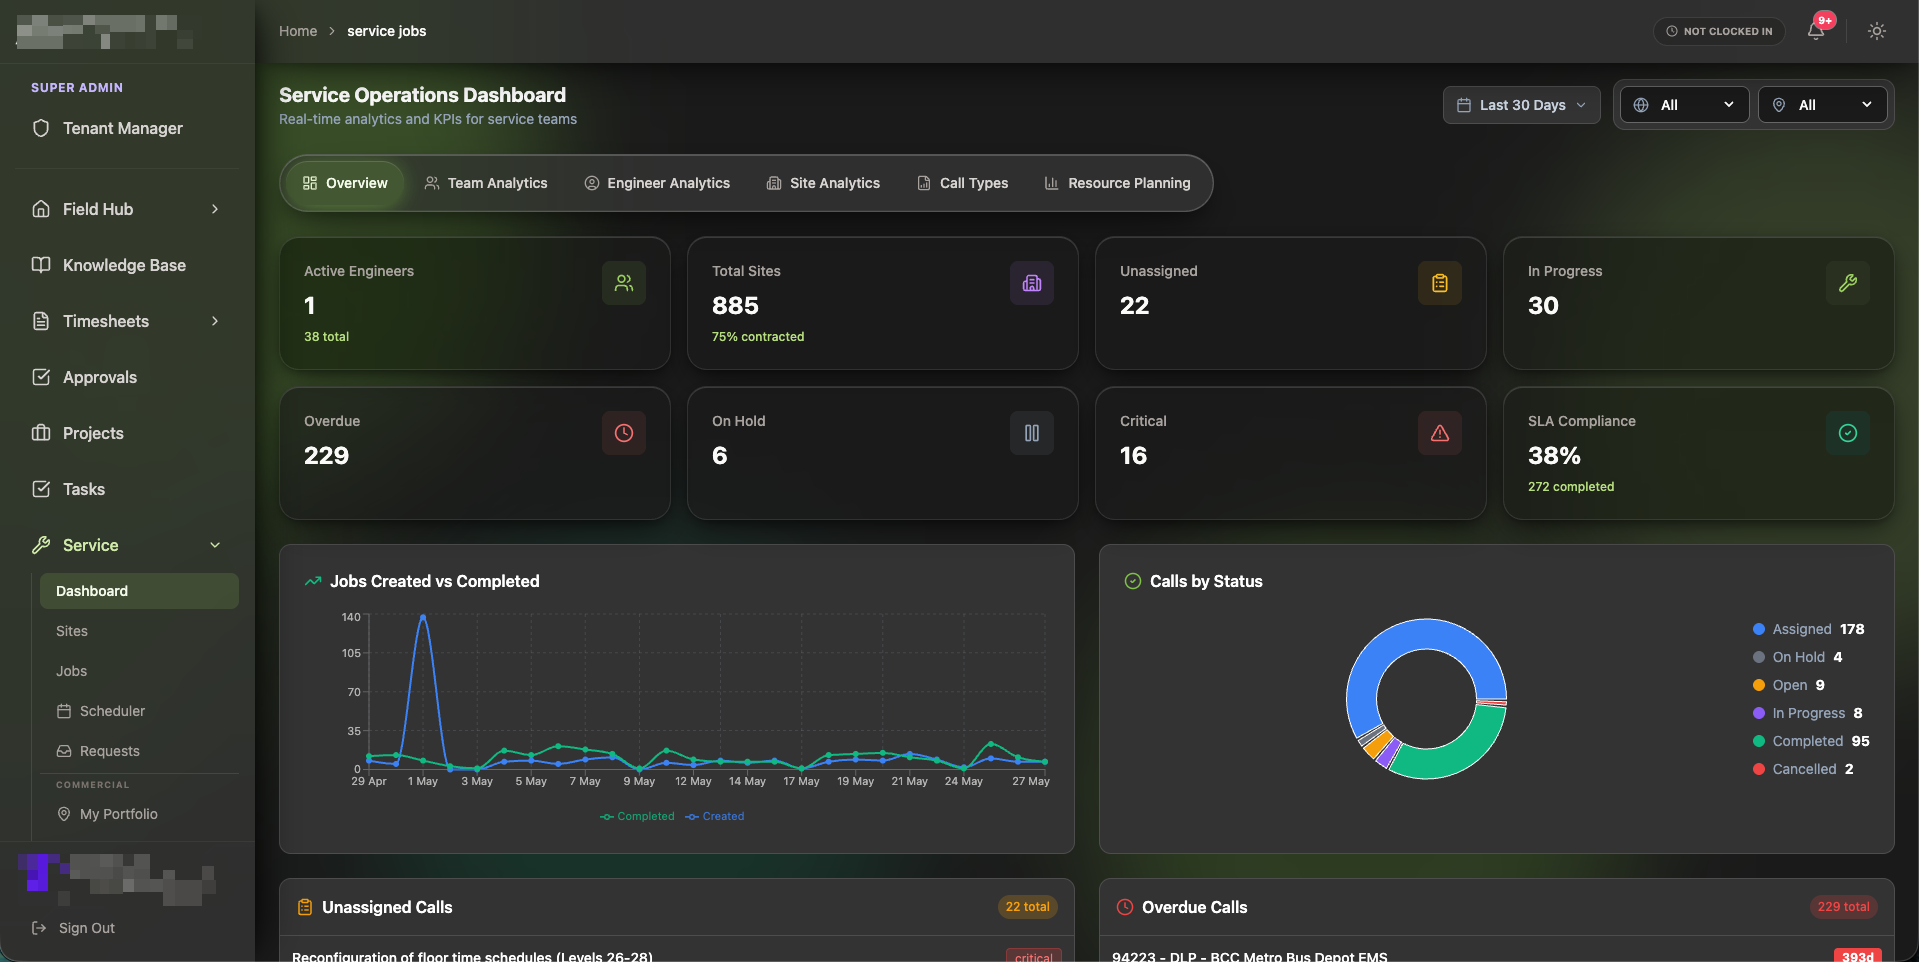Click the Sign Out link

pos(87,928)
